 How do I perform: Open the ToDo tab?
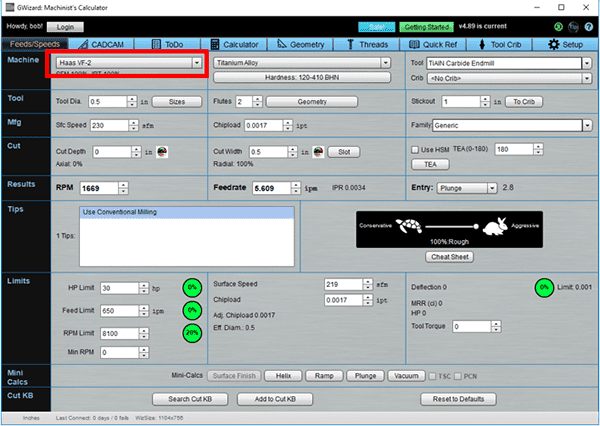168,44
